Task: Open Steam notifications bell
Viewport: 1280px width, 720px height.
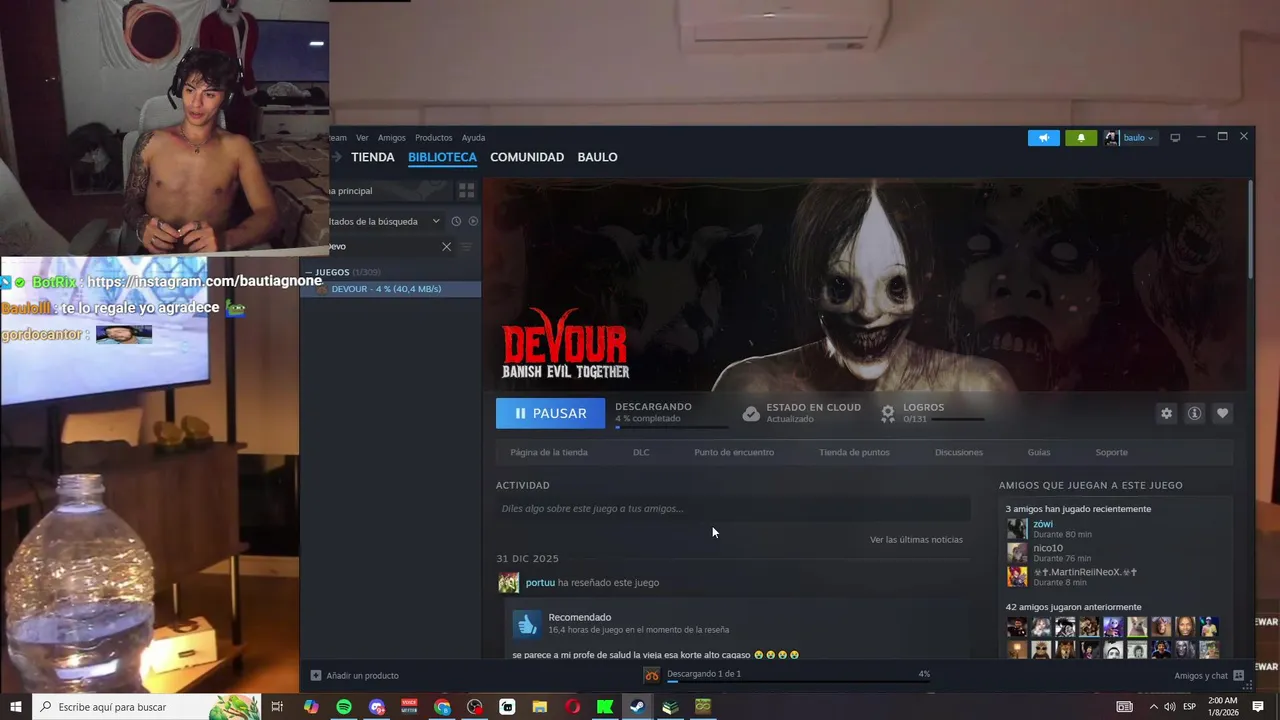Action: coord(1081,138)
